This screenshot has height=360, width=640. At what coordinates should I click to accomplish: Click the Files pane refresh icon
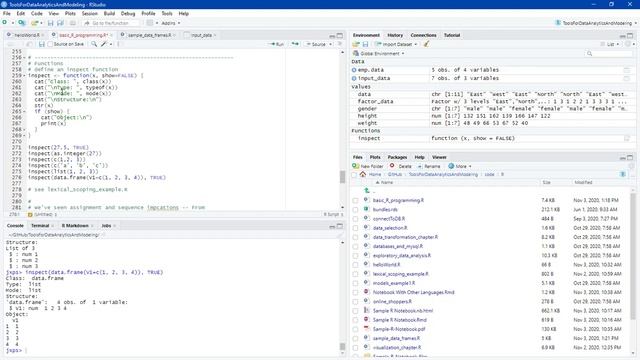(631, 167)
